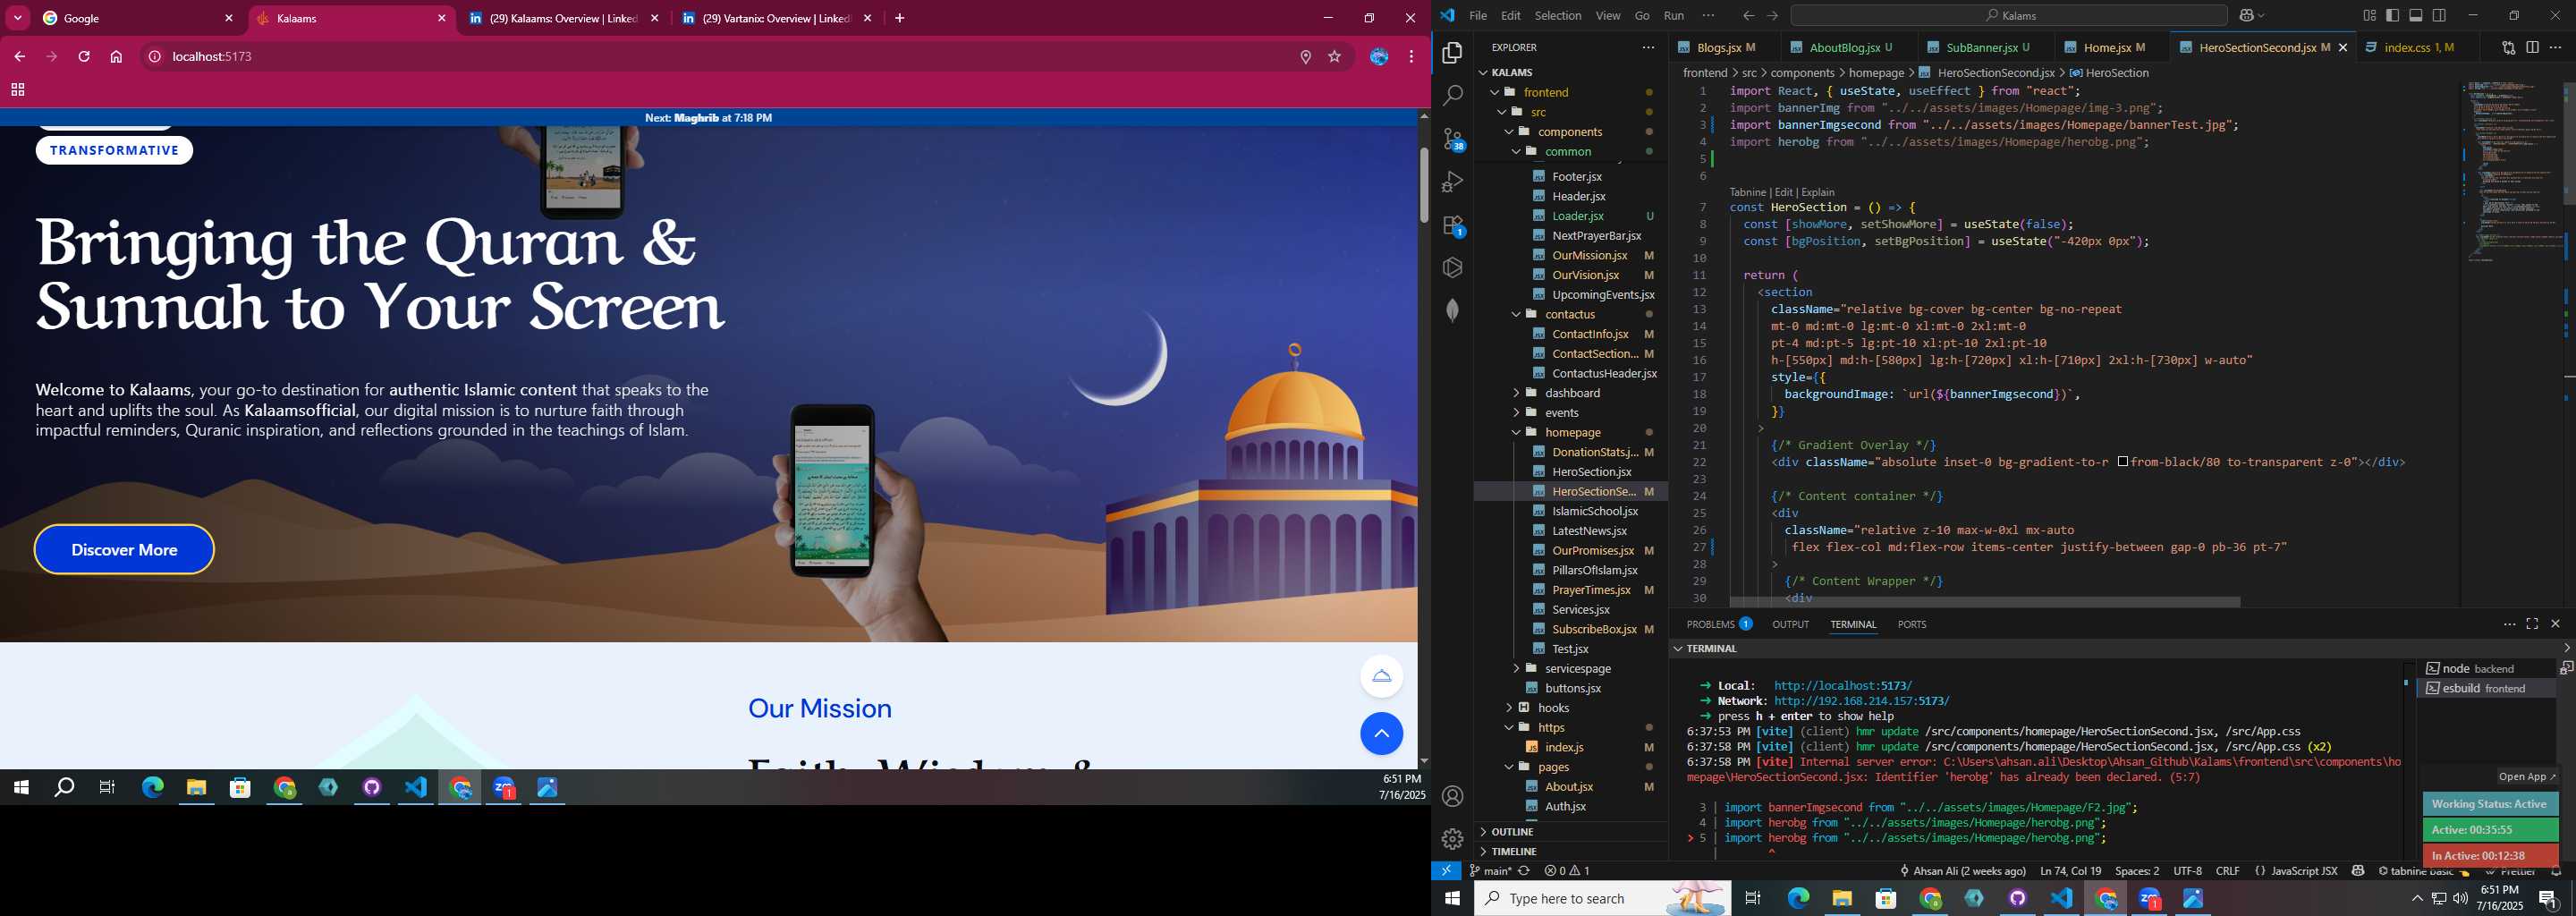
Task: Click the Open App button
Action: click(x=2526, y=777)
